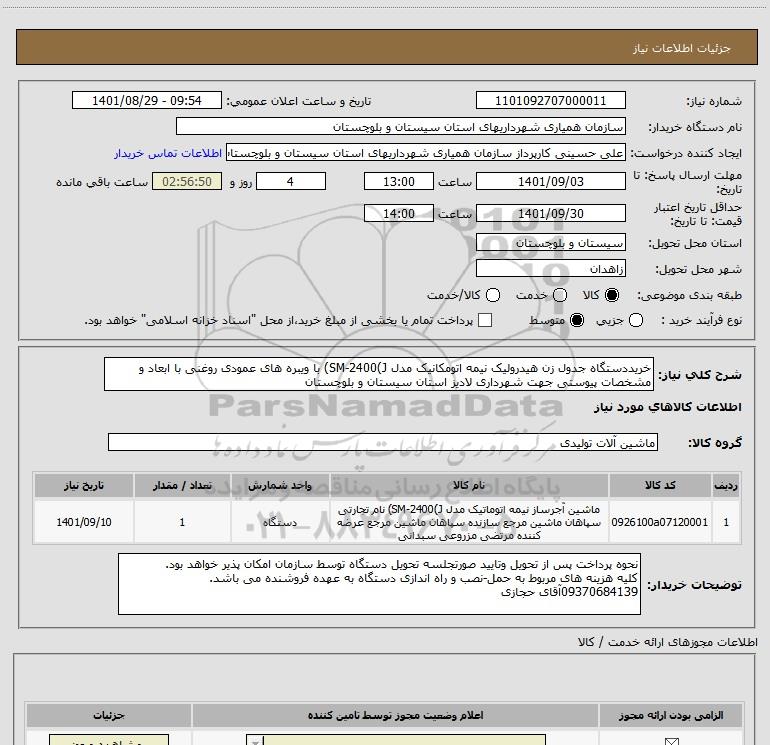
Task: Click the general need description text box
Action: click(379, 375)
